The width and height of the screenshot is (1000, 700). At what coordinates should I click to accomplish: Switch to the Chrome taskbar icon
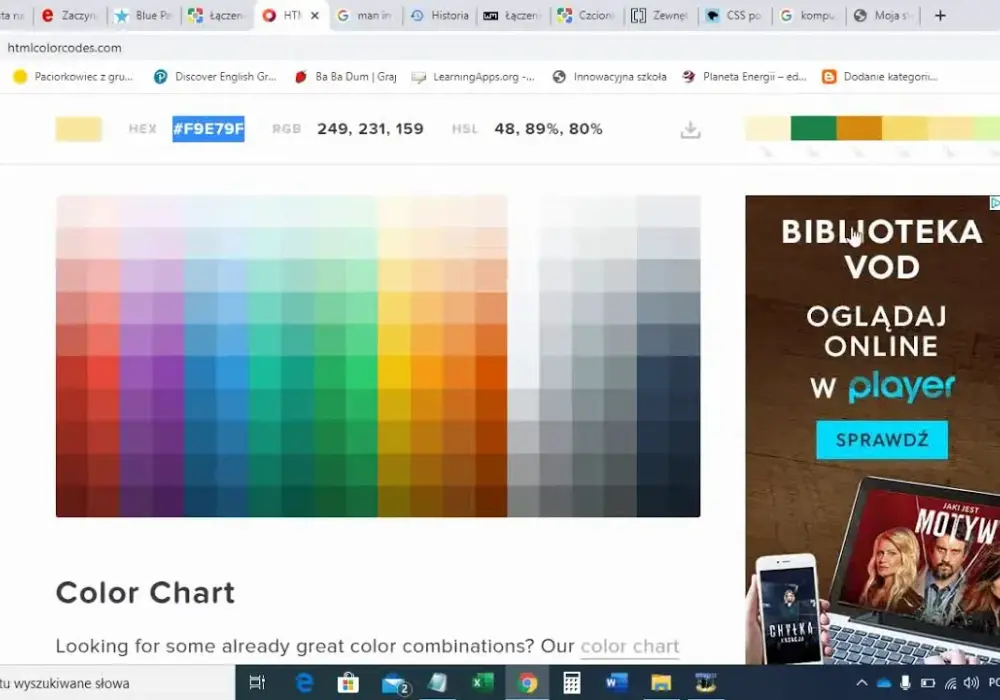point(527,683)
